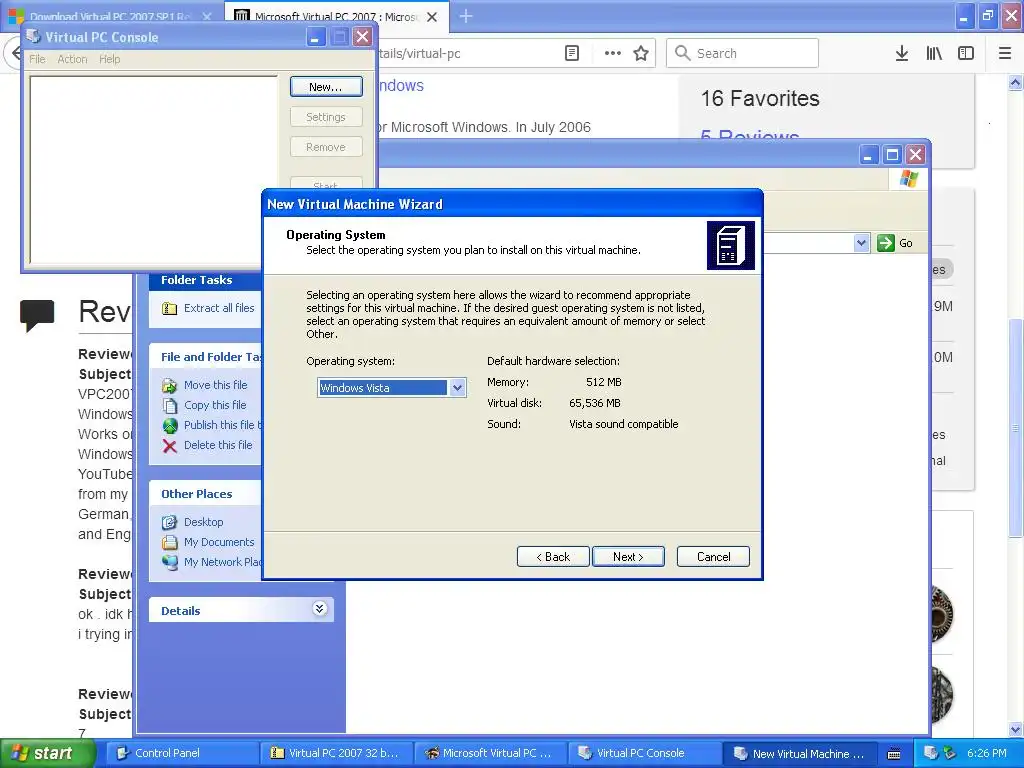Open Firefox downloads arrow icon
This screenshot has height=768, width=1024.
[x=901, y=54]
